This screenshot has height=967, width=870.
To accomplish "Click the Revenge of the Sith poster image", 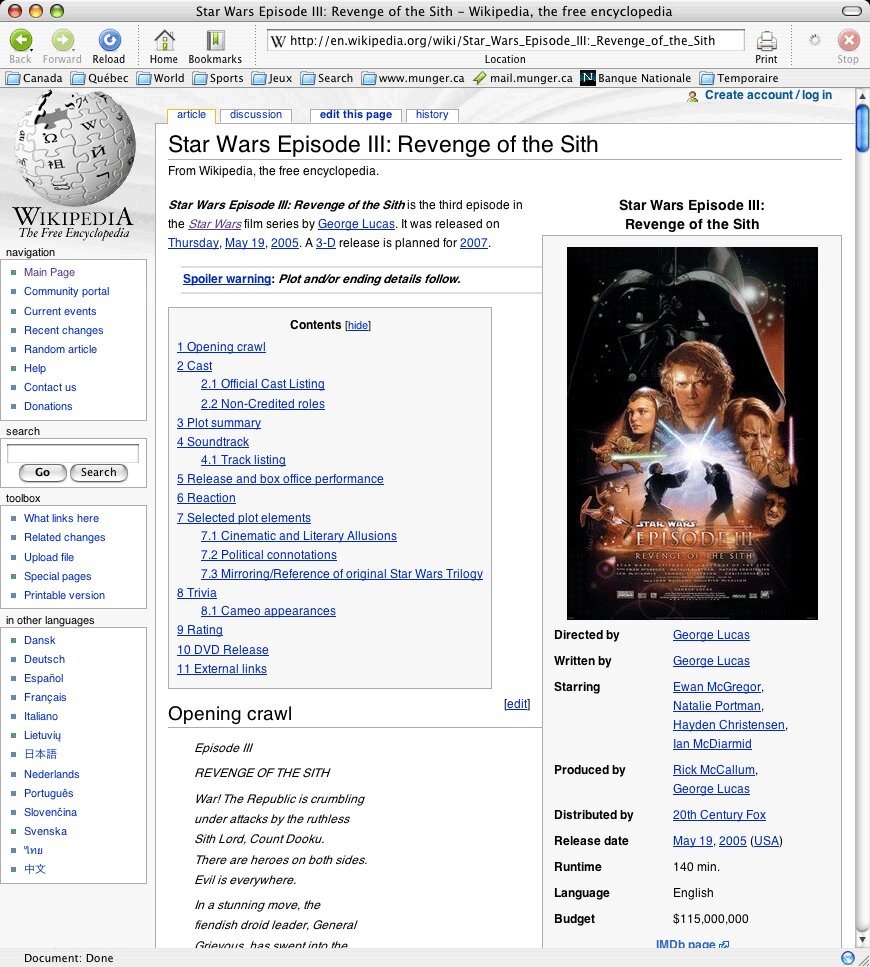I will click(692, 433).
